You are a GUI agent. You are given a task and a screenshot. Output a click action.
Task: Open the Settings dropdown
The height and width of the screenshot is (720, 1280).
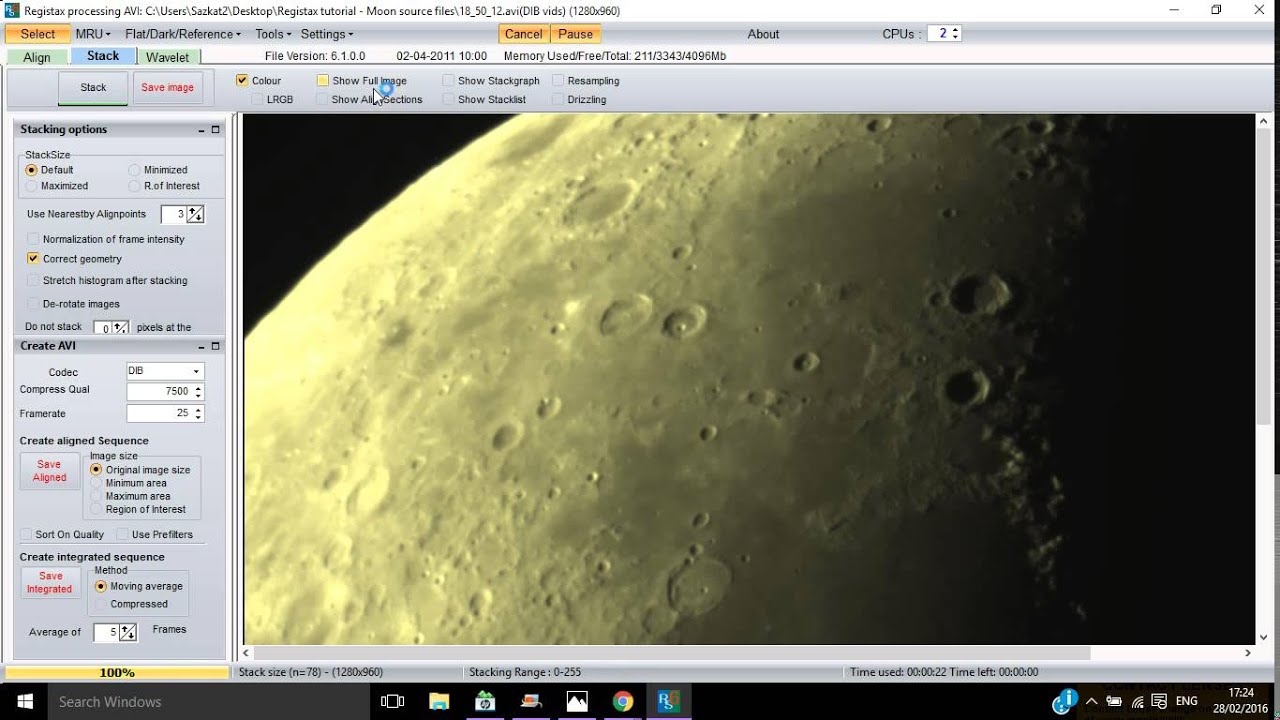(327, 34)
